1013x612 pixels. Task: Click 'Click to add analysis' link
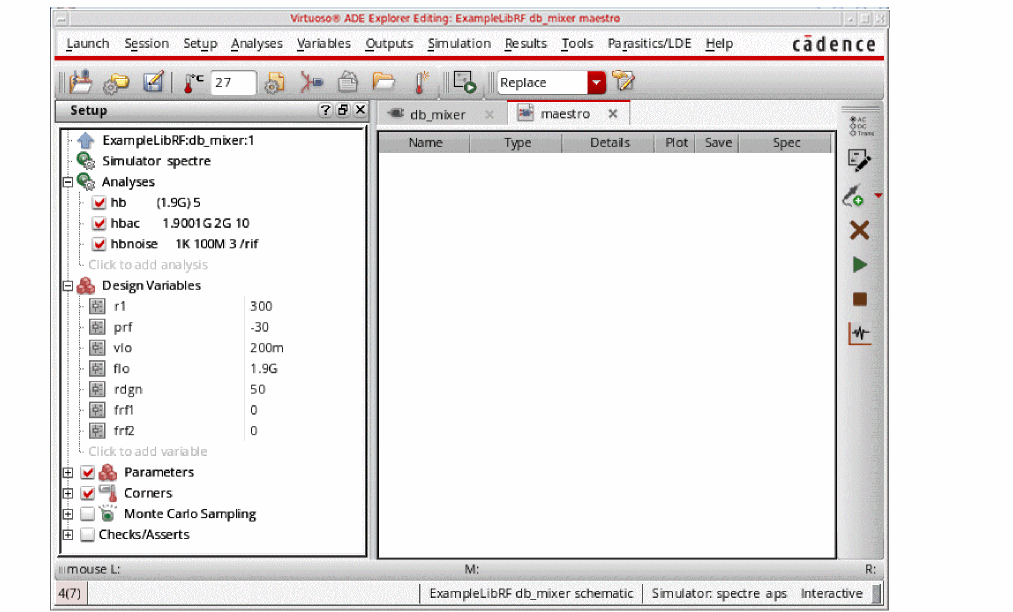tap(148, 265)
